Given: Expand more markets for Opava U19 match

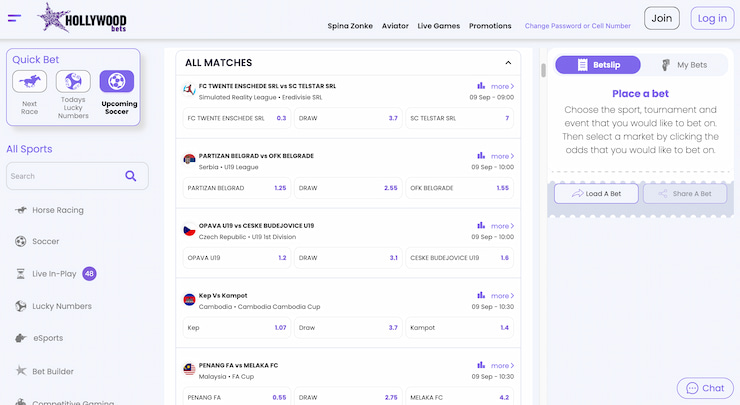Looking at the screenshot, I should click(503, 226).
